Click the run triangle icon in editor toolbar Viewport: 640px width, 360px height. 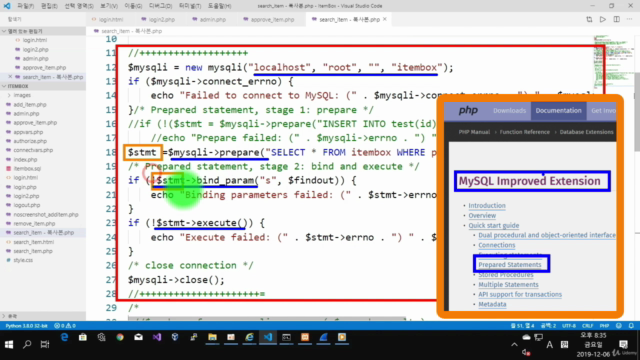(x=603, y=19)
